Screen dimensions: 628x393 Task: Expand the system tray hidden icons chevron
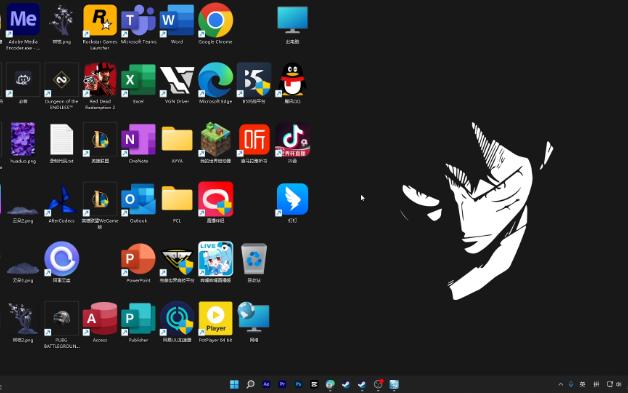(x=561, y=384)
